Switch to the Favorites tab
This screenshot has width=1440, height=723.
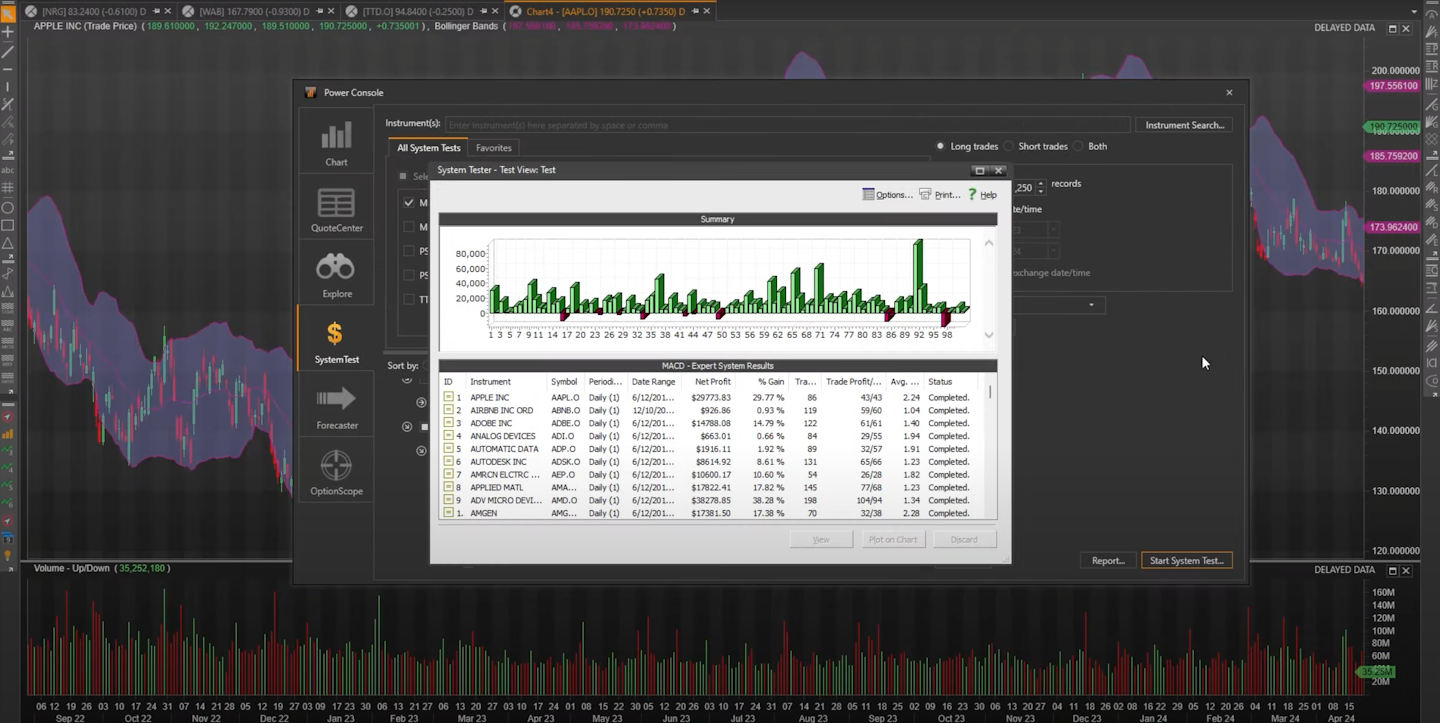pyautogui.click(x=493, y=147)
